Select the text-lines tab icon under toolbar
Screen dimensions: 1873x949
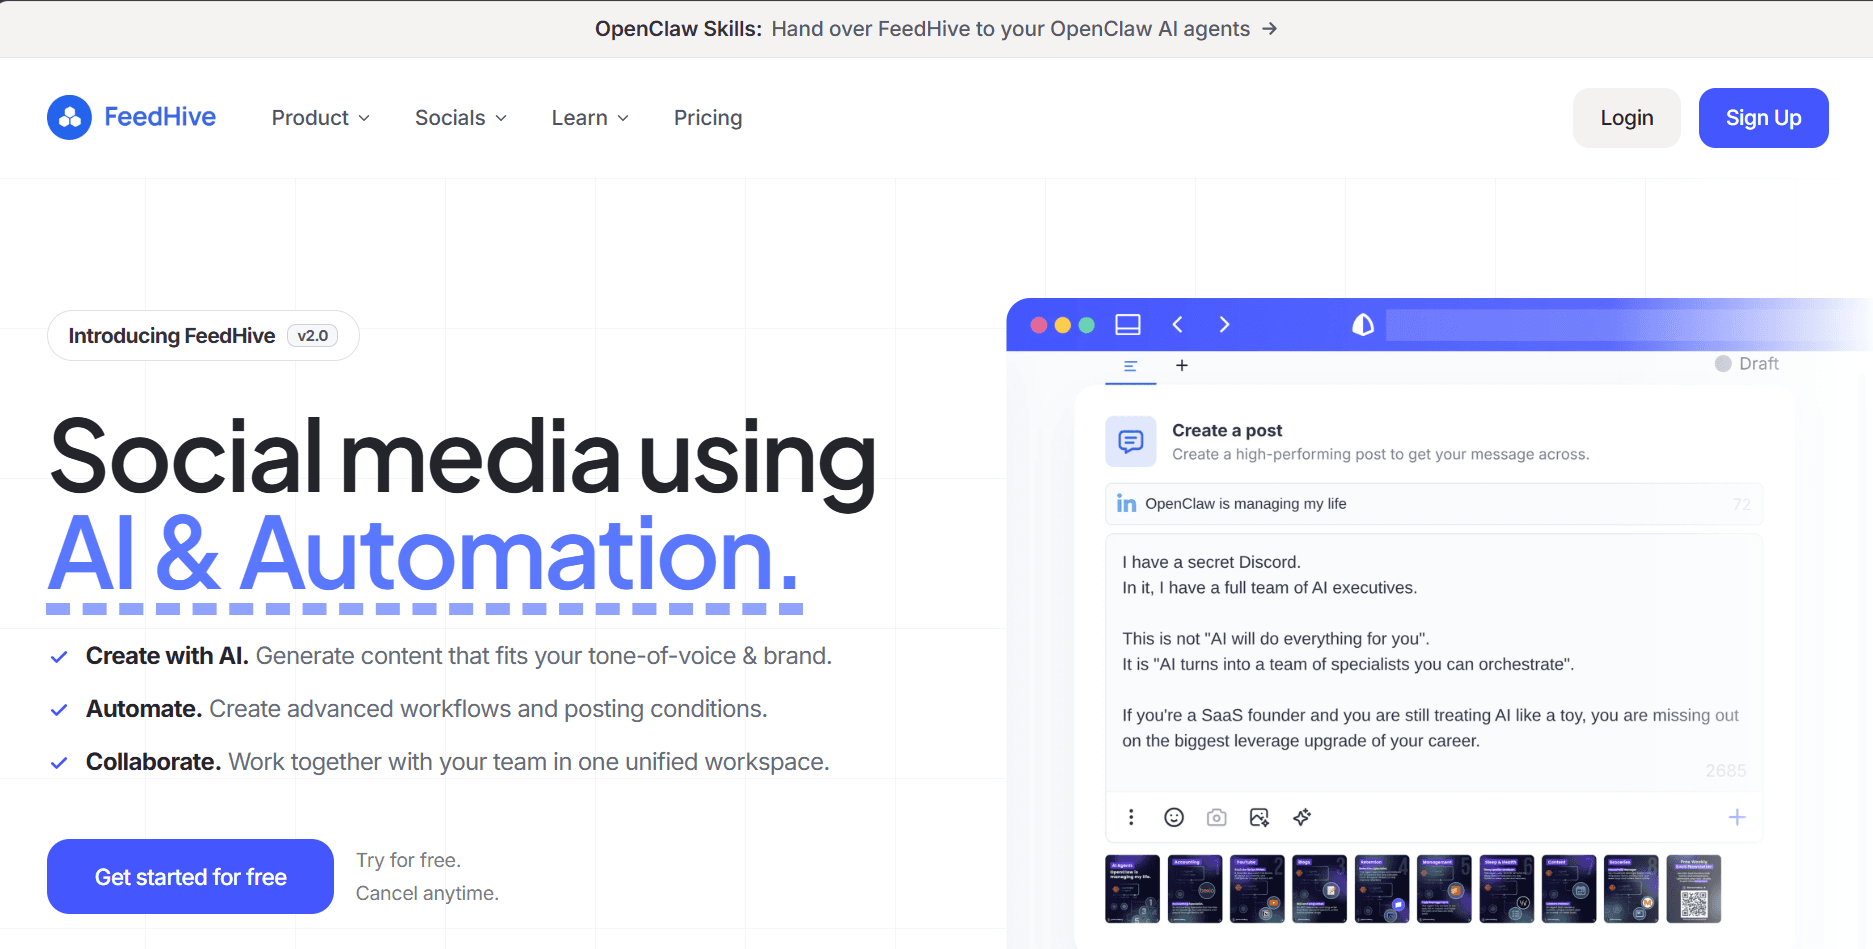coord(1130,366)
